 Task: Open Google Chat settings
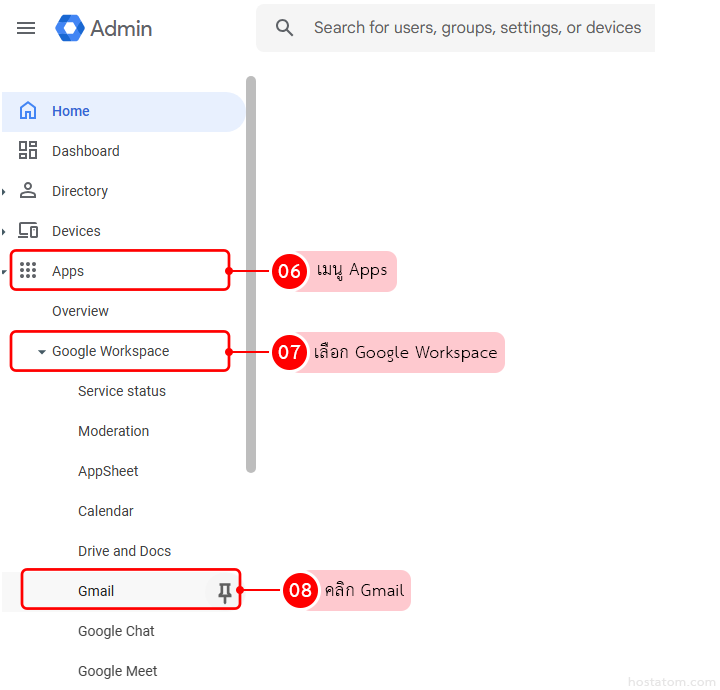coord(116,631)
